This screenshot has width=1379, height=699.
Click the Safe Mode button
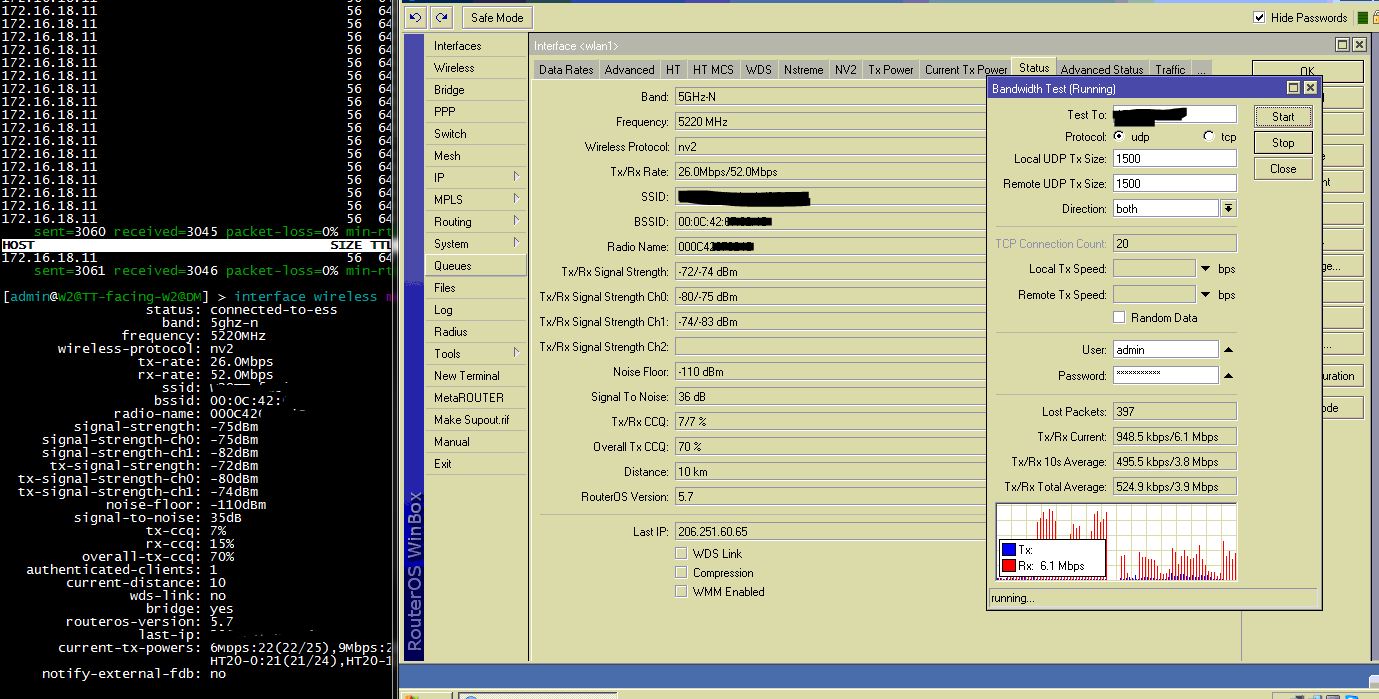[497, 17]
